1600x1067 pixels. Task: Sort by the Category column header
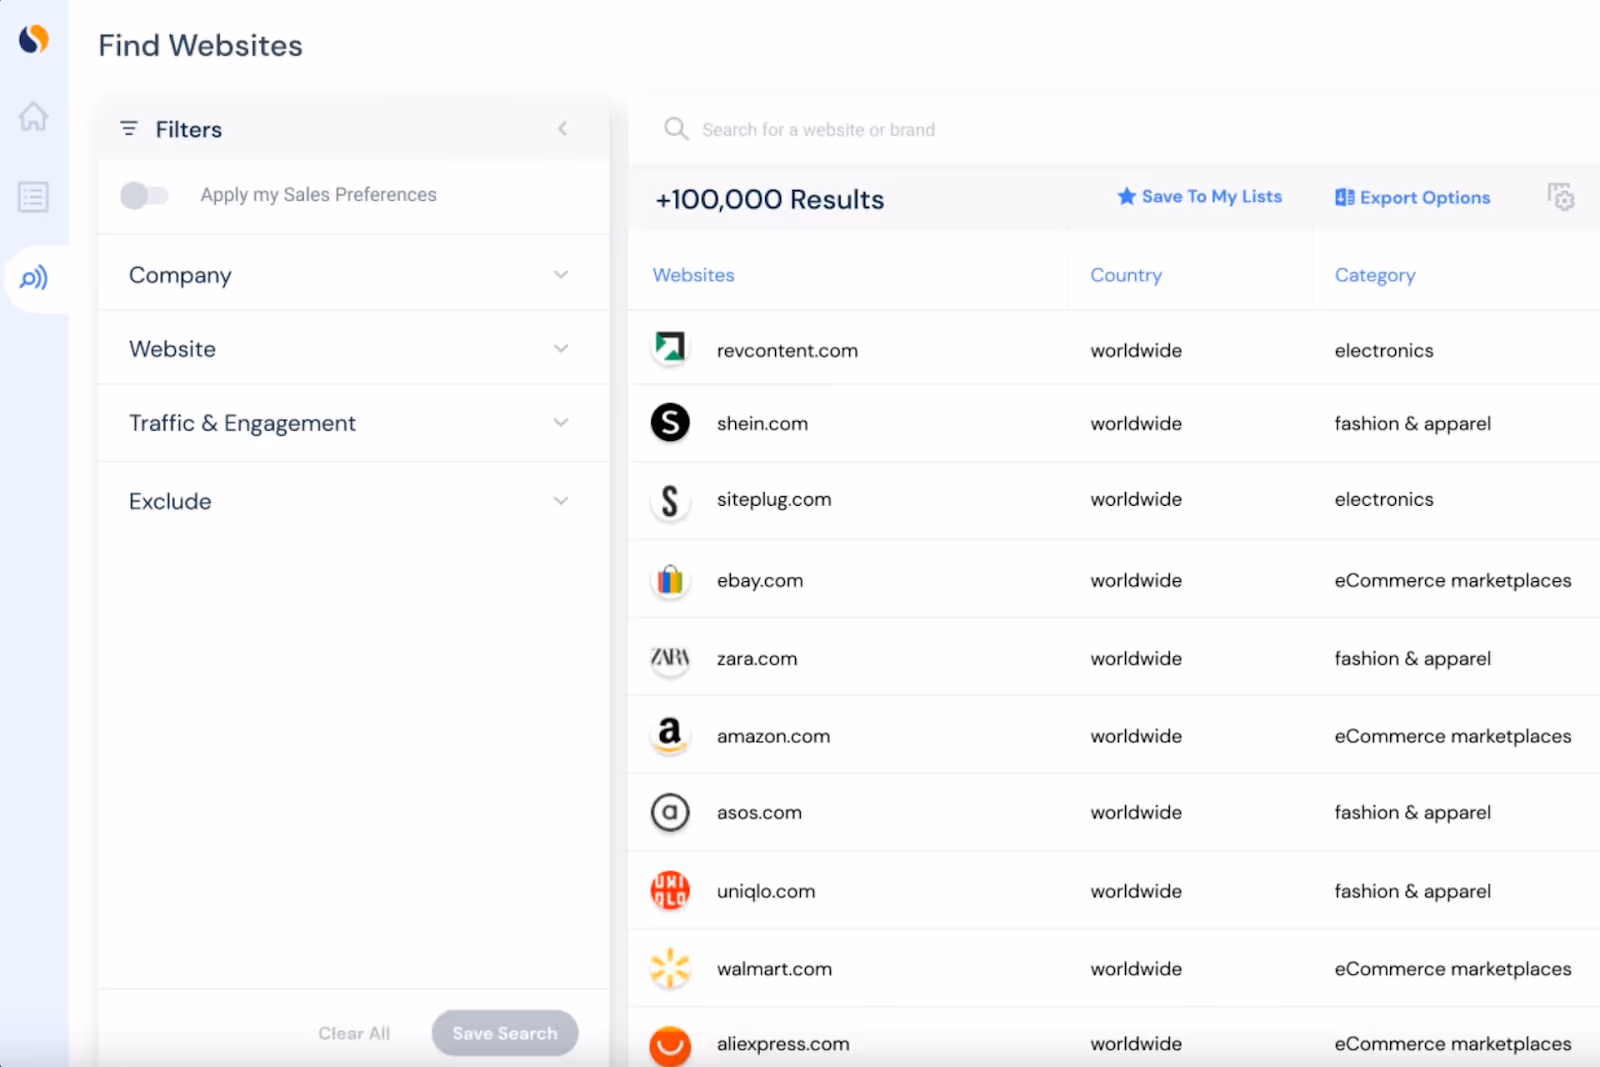tap(1375, 275)
